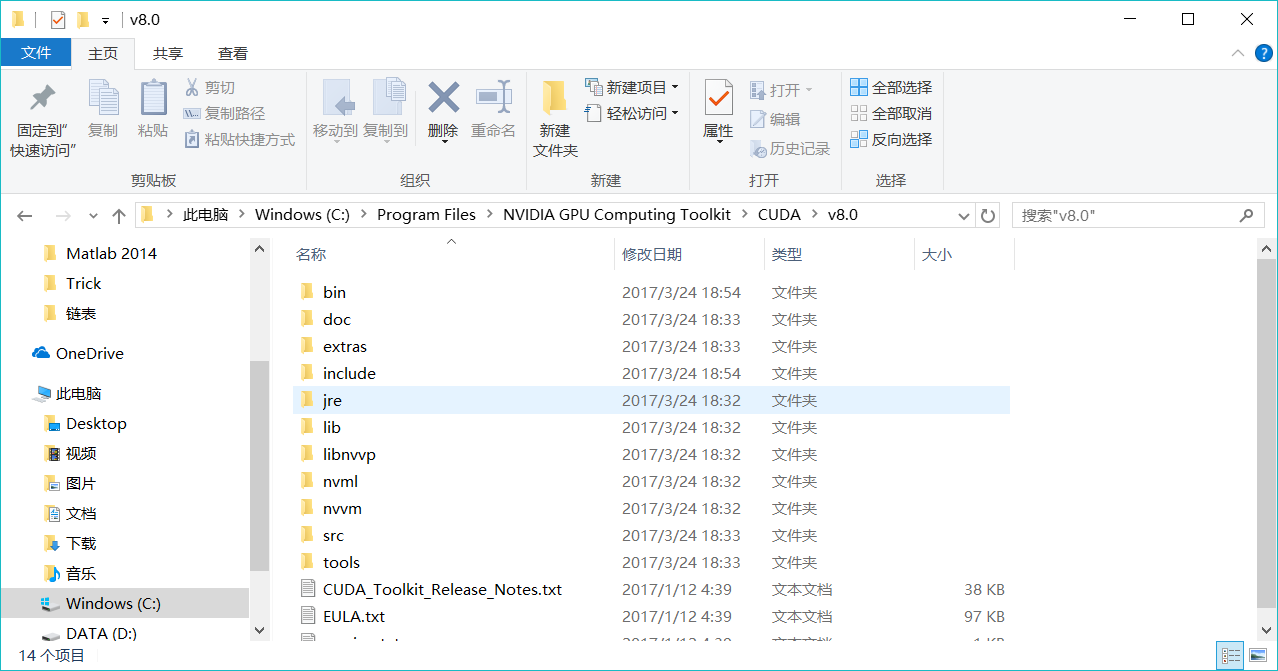Viewport: 1278px width, 671px height.
Task: Switch to the View ribbon tab
Action: (x=233, y=54)
